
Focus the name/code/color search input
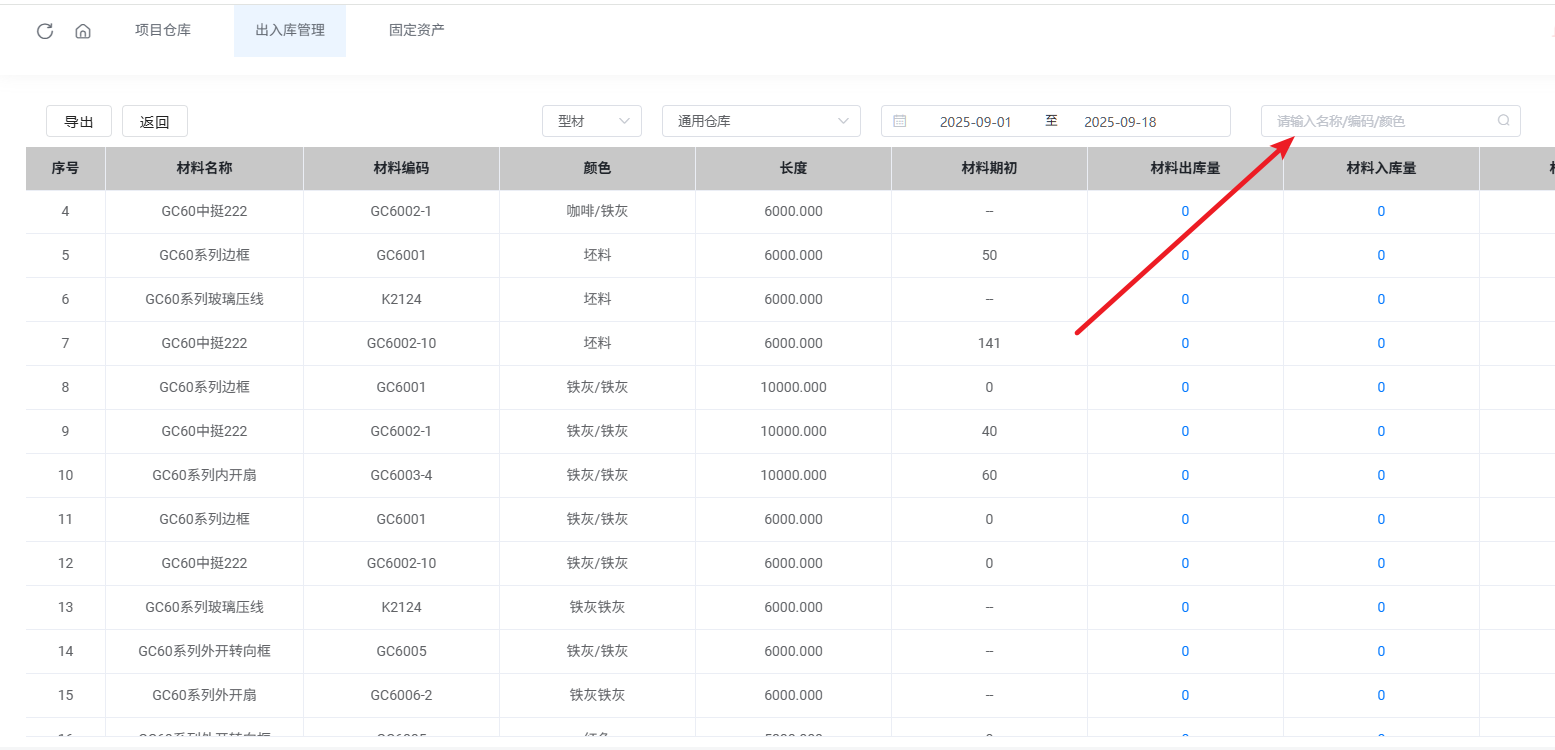click(x=1380, y=121)
